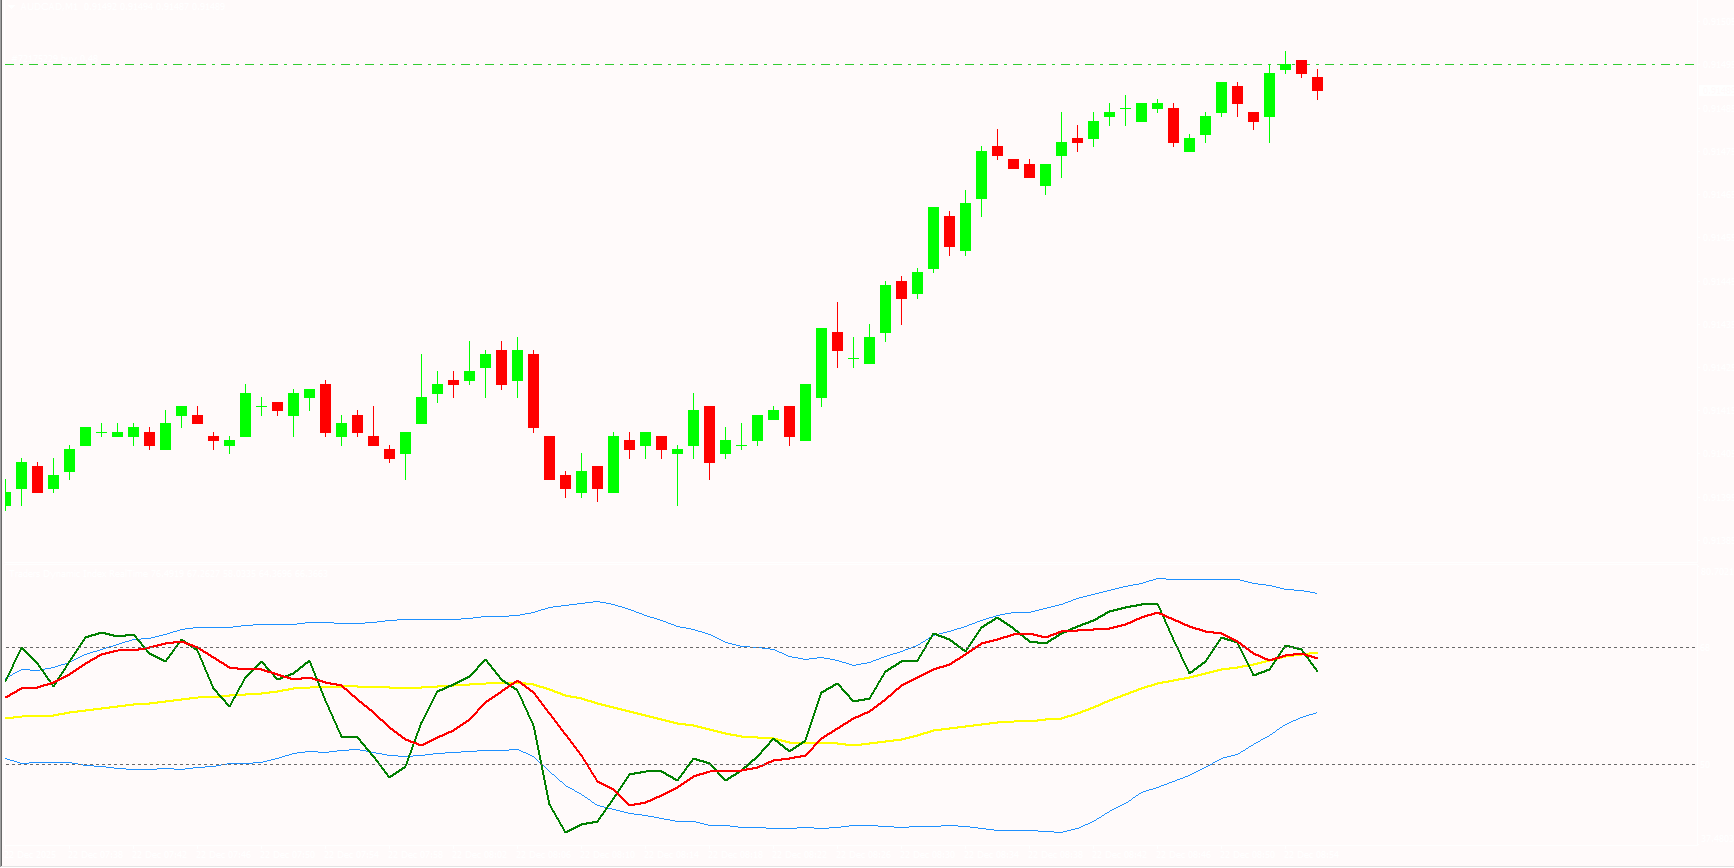The width and height of the screenshot is (1734, 868).
Task: Click the leftmost green candle on chart
Action: point(6,497)
